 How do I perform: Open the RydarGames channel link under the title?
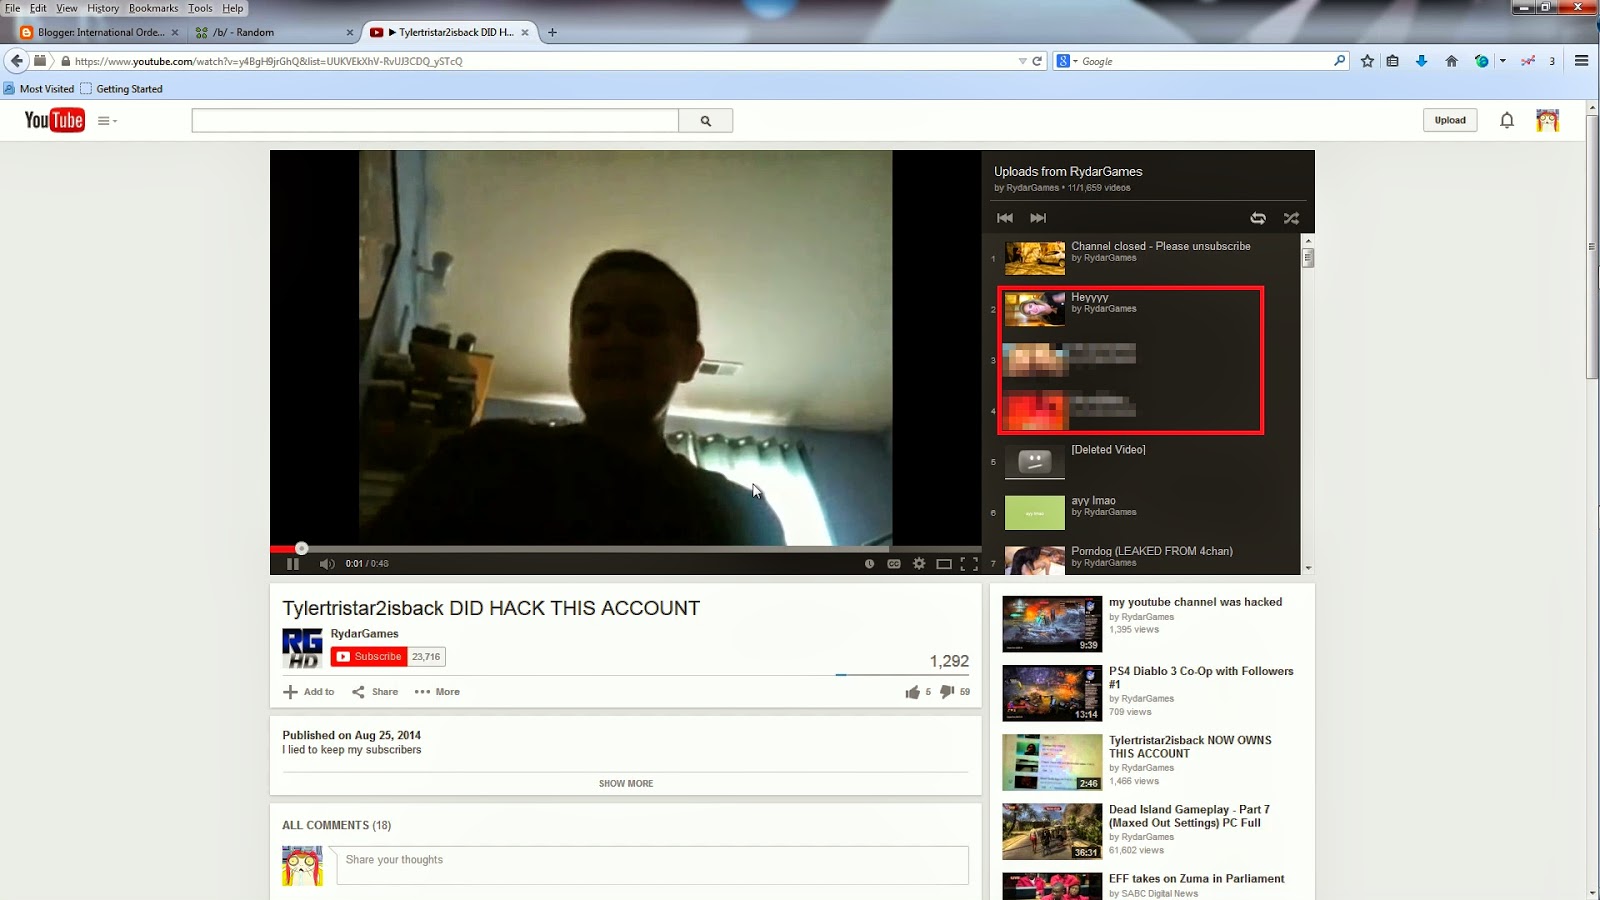[x=364, y=634]
